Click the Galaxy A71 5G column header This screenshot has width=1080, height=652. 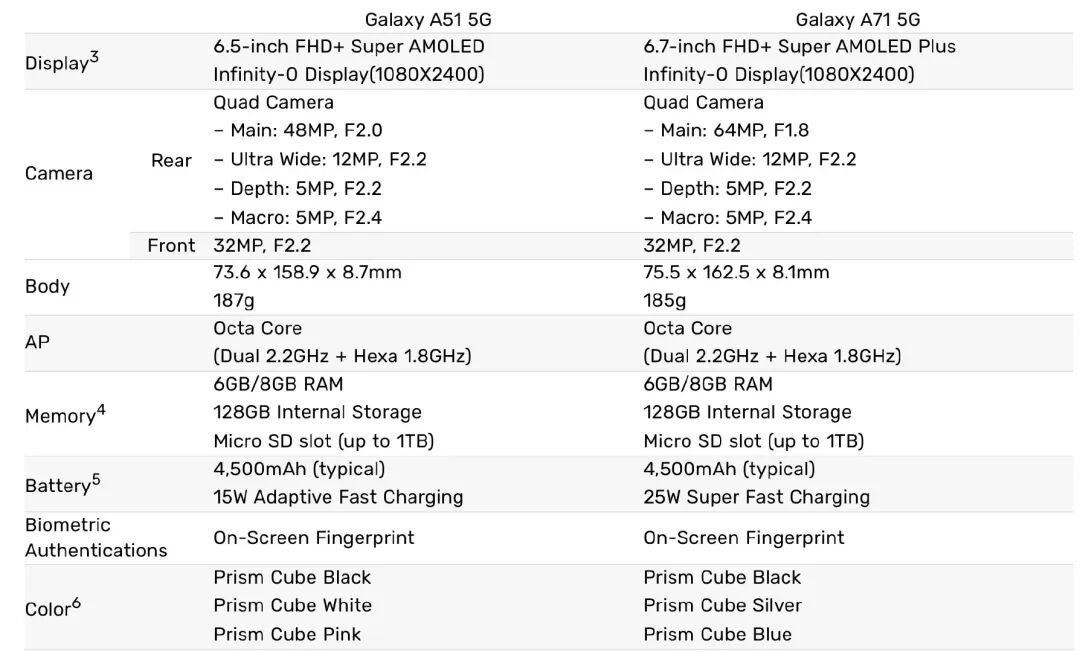pos(858,19)
